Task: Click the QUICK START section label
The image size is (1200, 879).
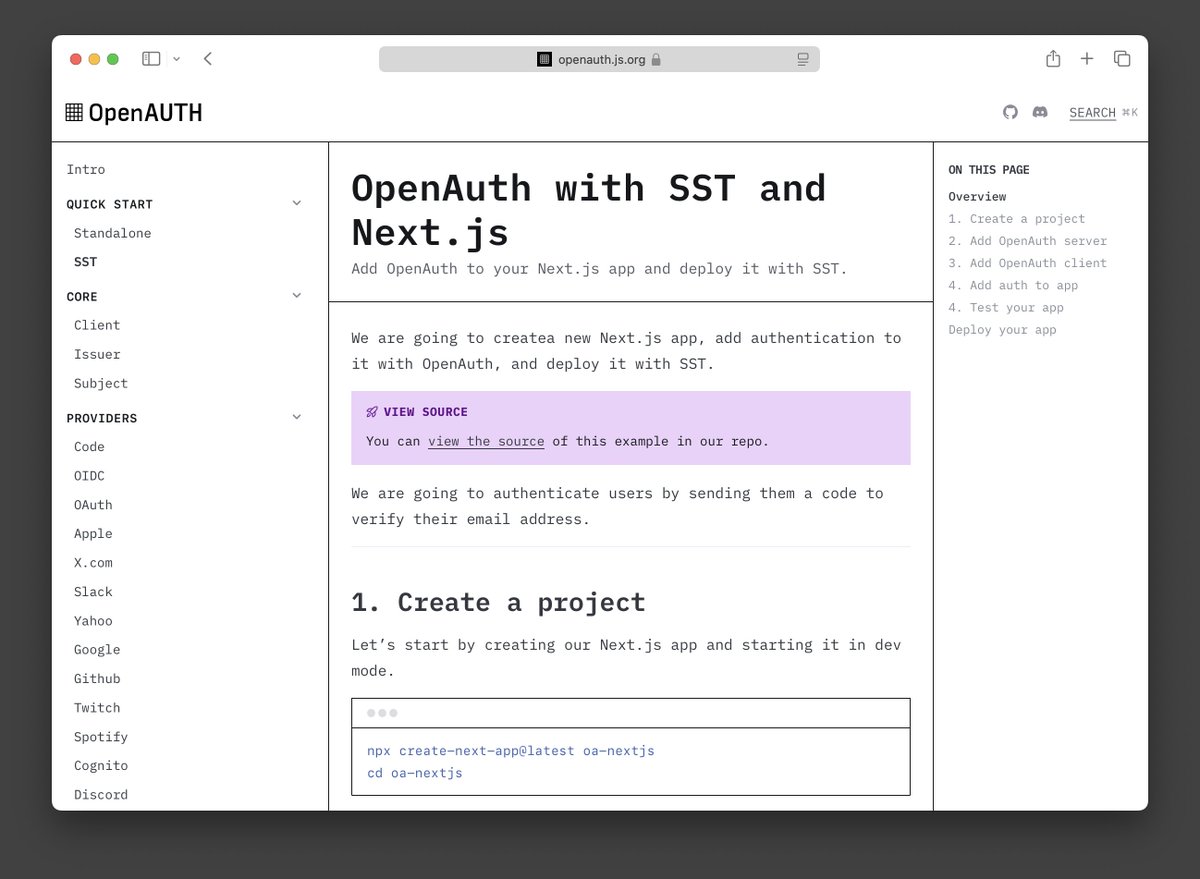Action: [x=110, y=204]
